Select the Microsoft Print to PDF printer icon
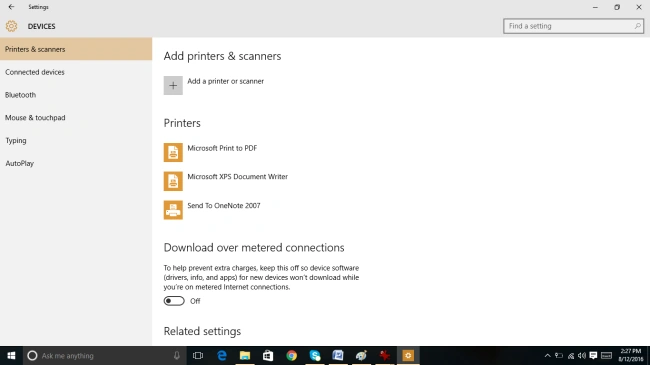650x365 pixels. 173,152
